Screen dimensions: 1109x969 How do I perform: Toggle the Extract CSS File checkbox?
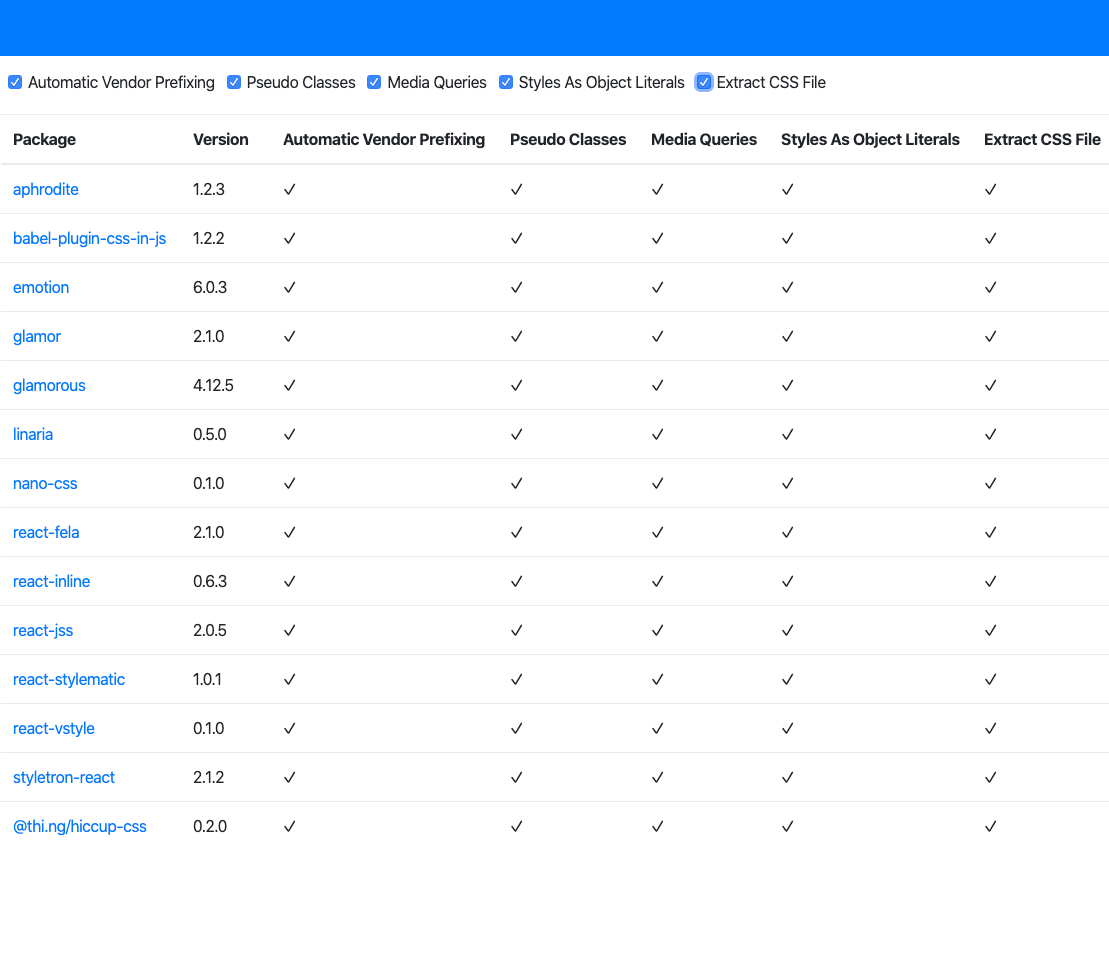[704, 82]
